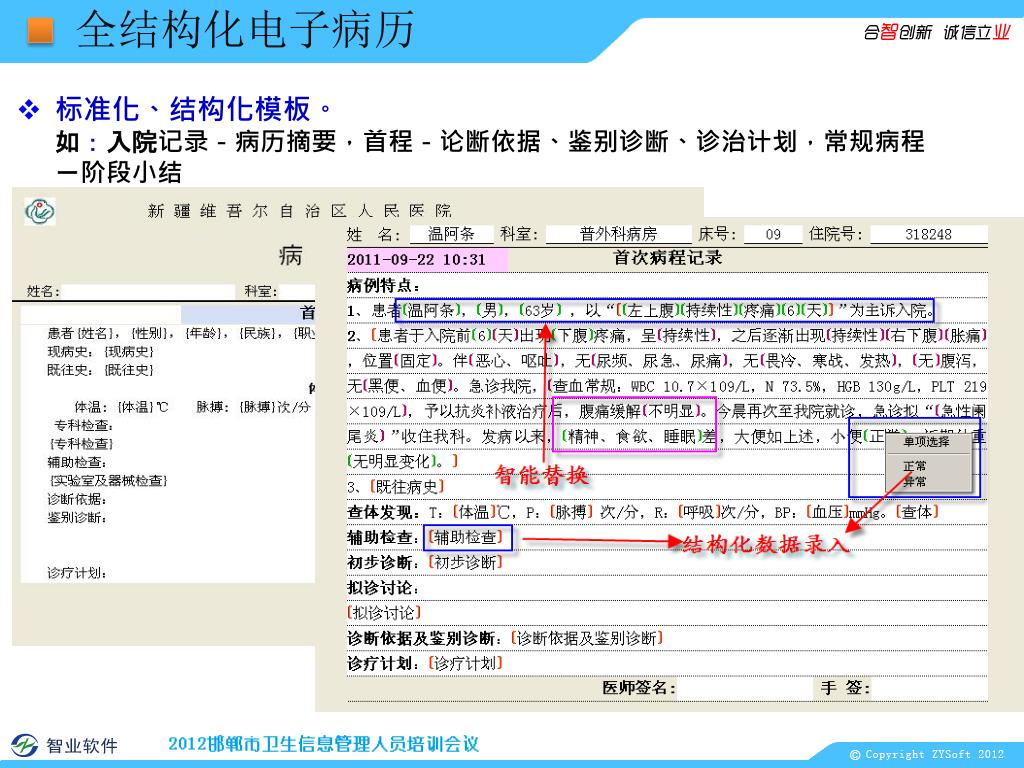Click the 病例特点 section label
This screenshot has width=1024, height=768.
[383, 285]
